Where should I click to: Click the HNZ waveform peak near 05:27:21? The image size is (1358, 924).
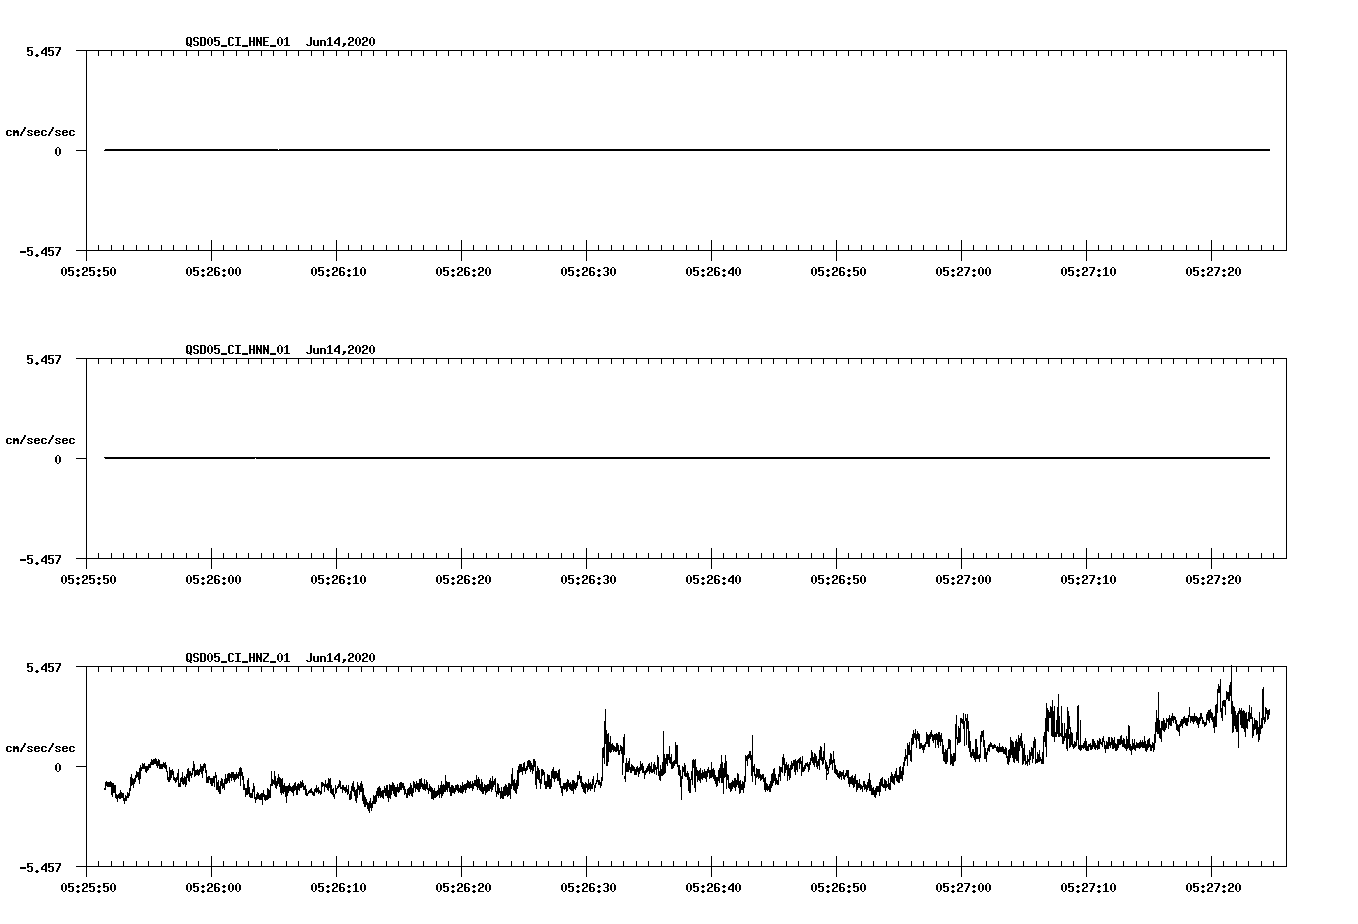(1230, 685)
